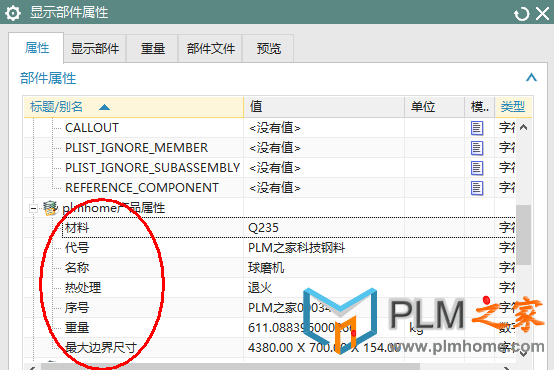Click the Q235 material value

coord(263,228)
